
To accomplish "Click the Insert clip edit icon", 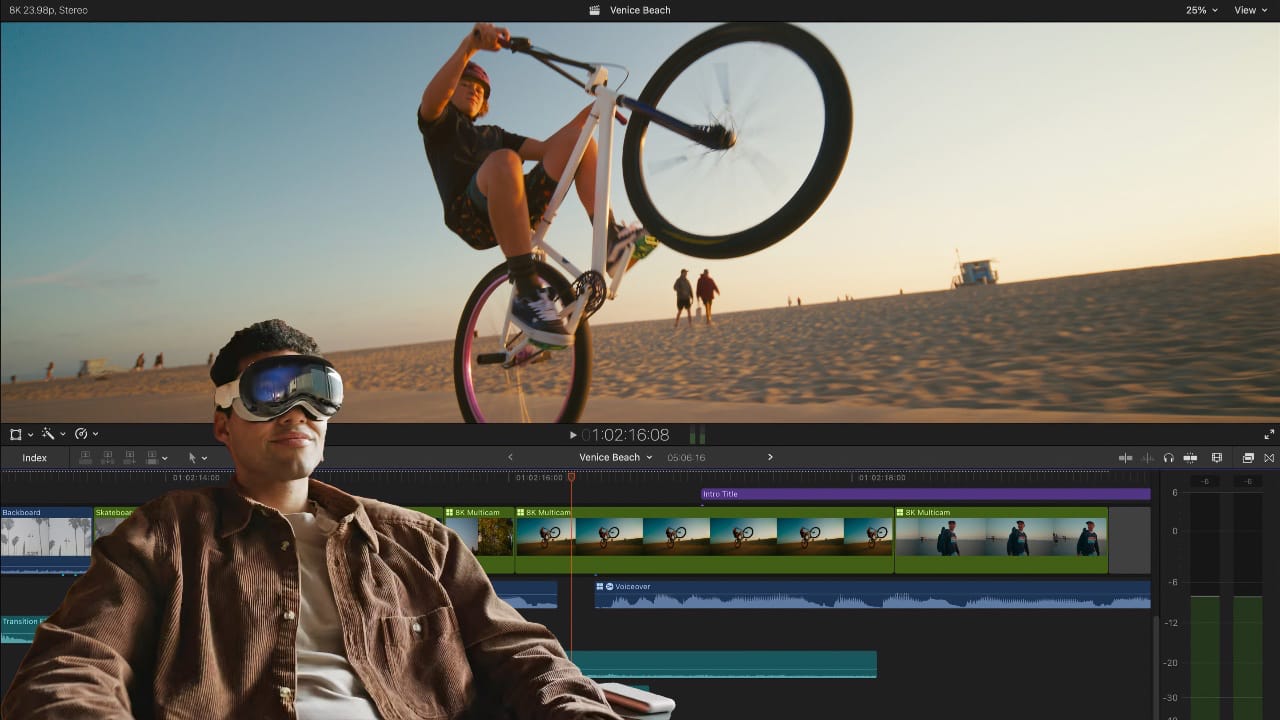I will pyautogui.click(x=107, y=458).
